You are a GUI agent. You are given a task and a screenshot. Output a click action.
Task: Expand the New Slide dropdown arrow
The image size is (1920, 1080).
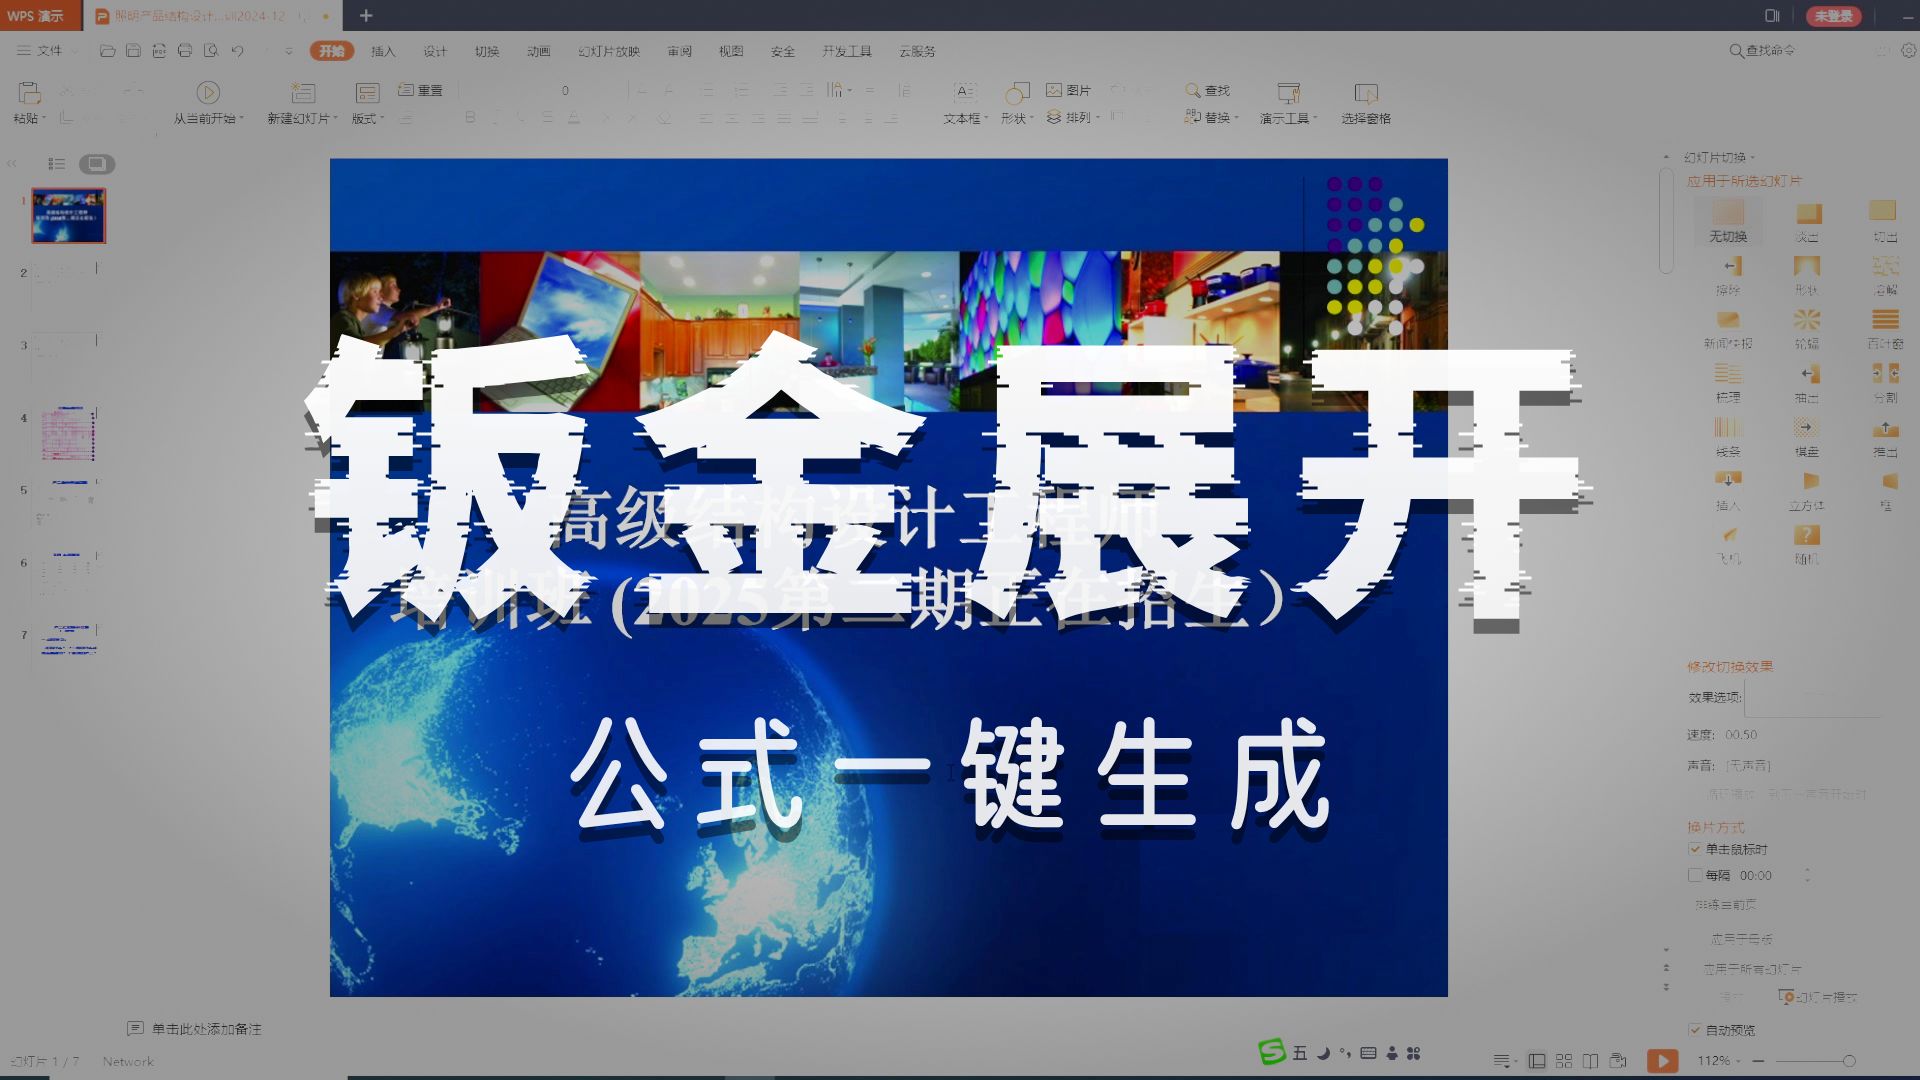[x=335, y=118]
